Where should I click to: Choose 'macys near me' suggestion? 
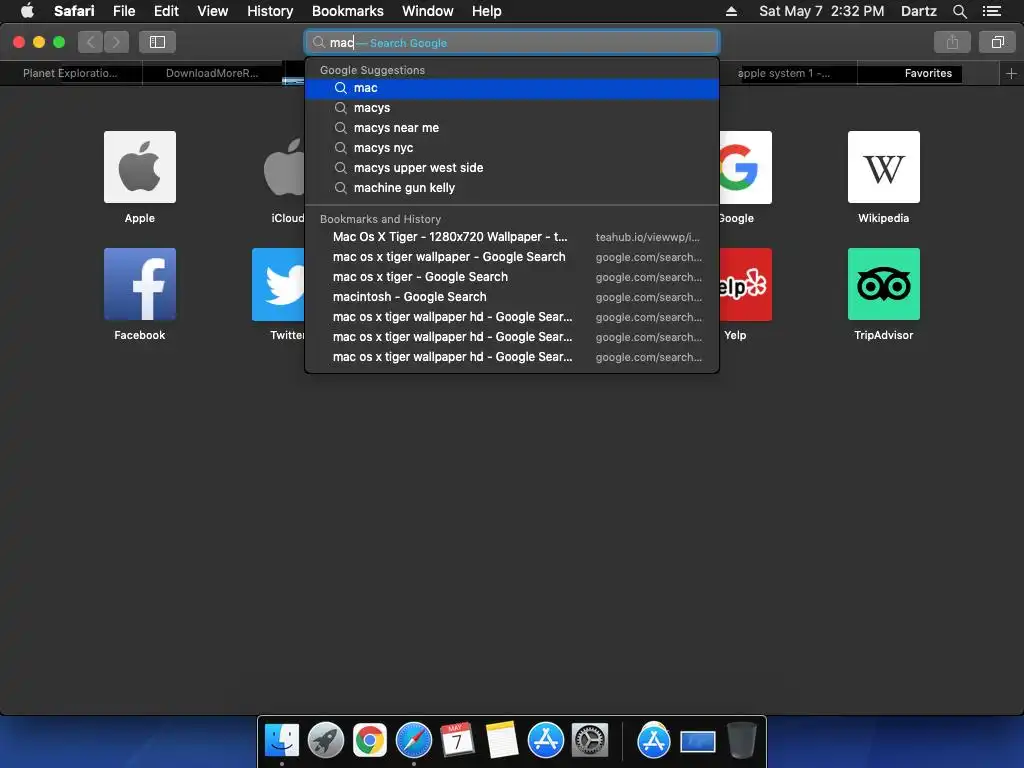(x=512, y=128)
